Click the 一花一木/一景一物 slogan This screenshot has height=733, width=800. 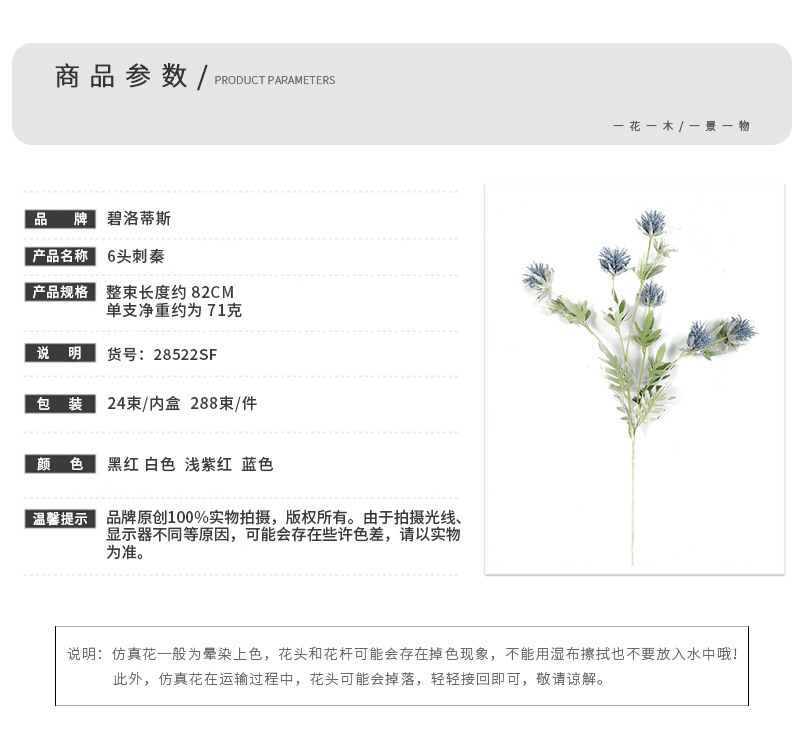pyautogui.click(x=681, y=125)
